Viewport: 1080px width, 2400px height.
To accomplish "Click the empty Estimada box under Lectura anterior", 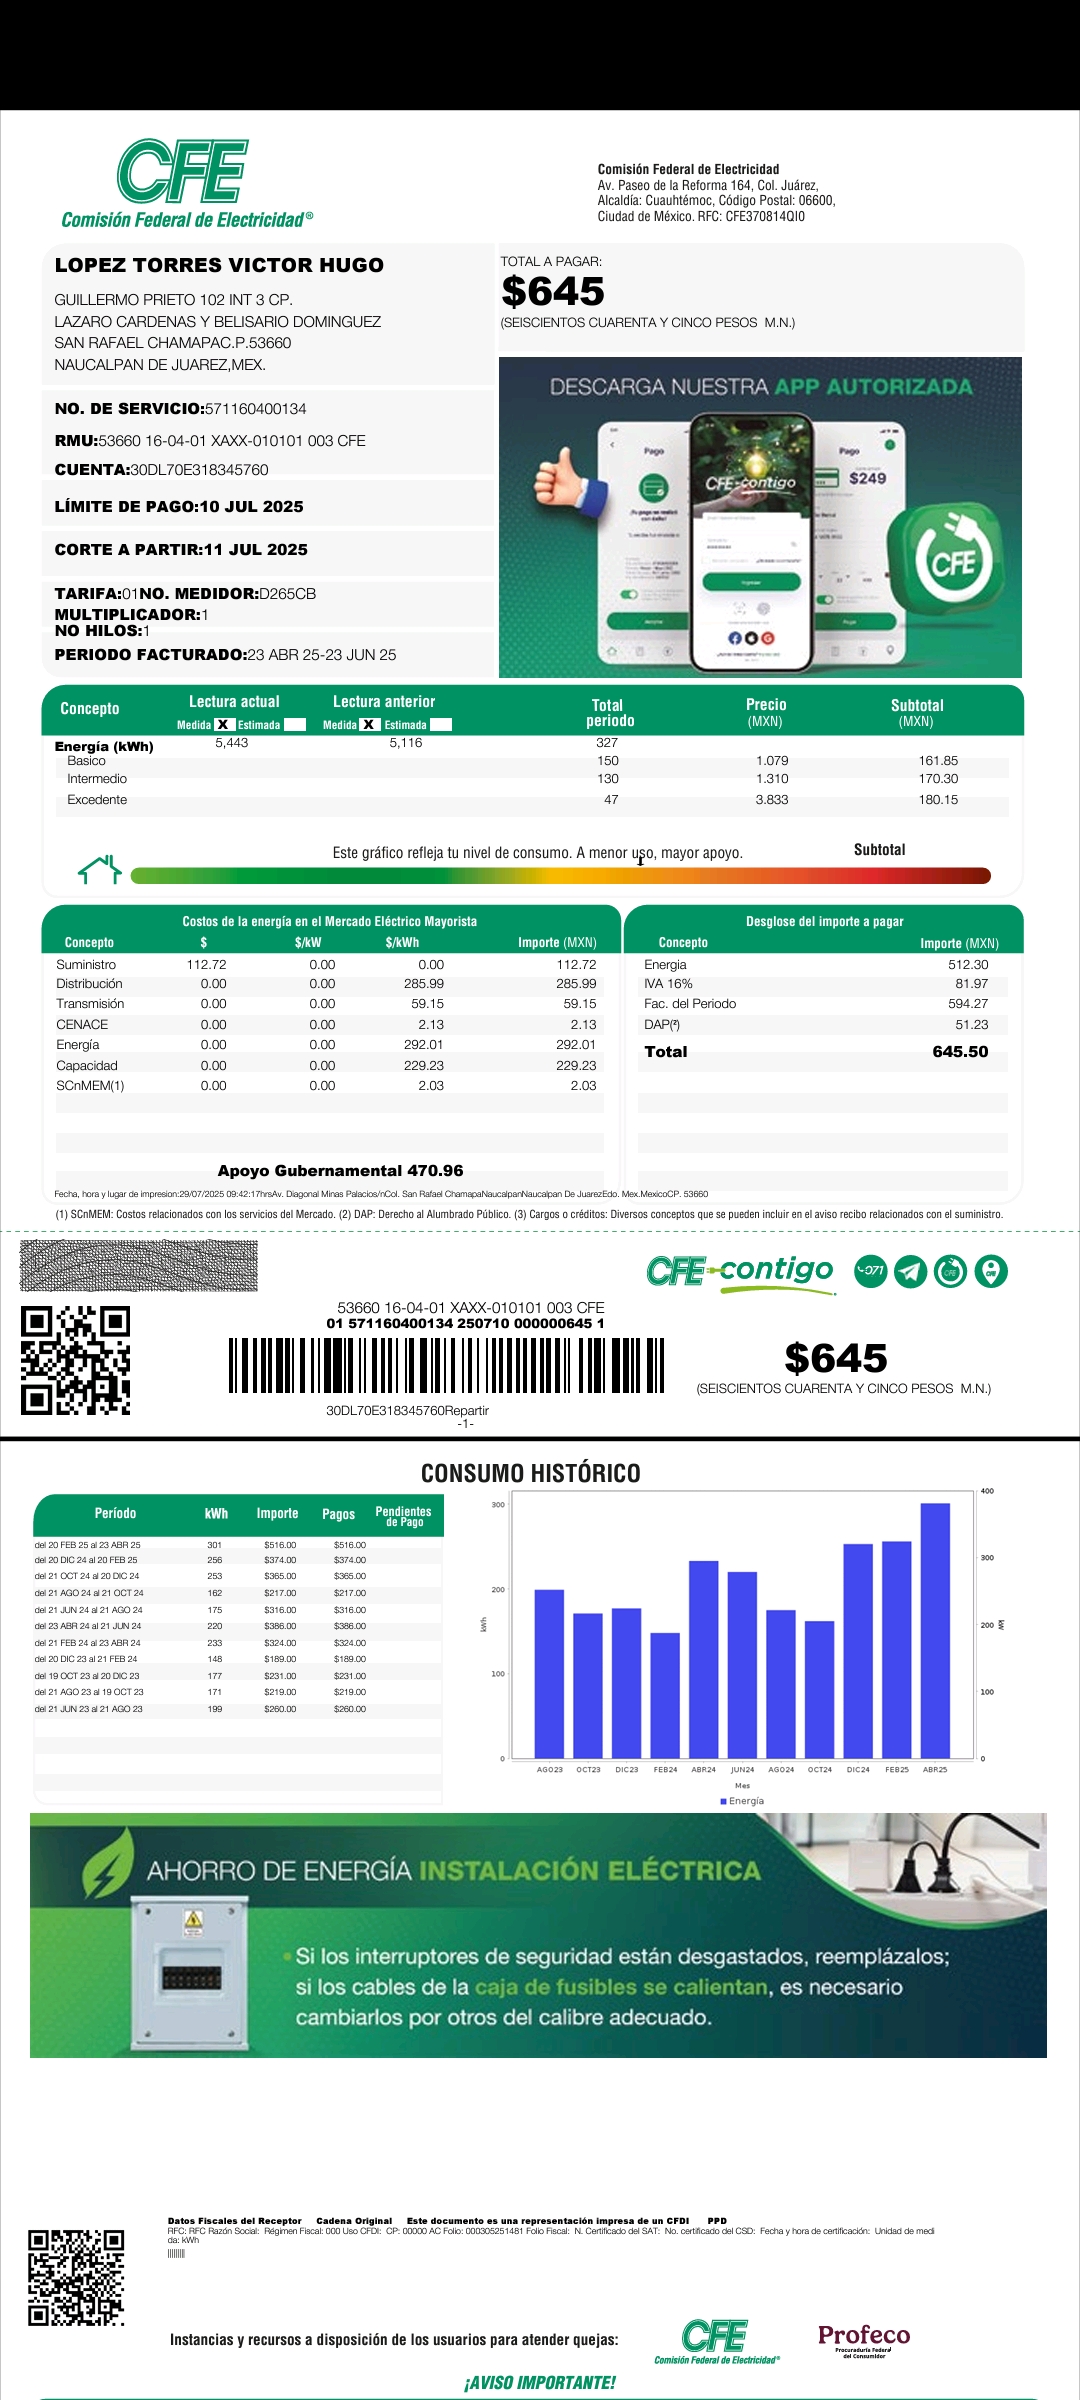I will 441,725.
